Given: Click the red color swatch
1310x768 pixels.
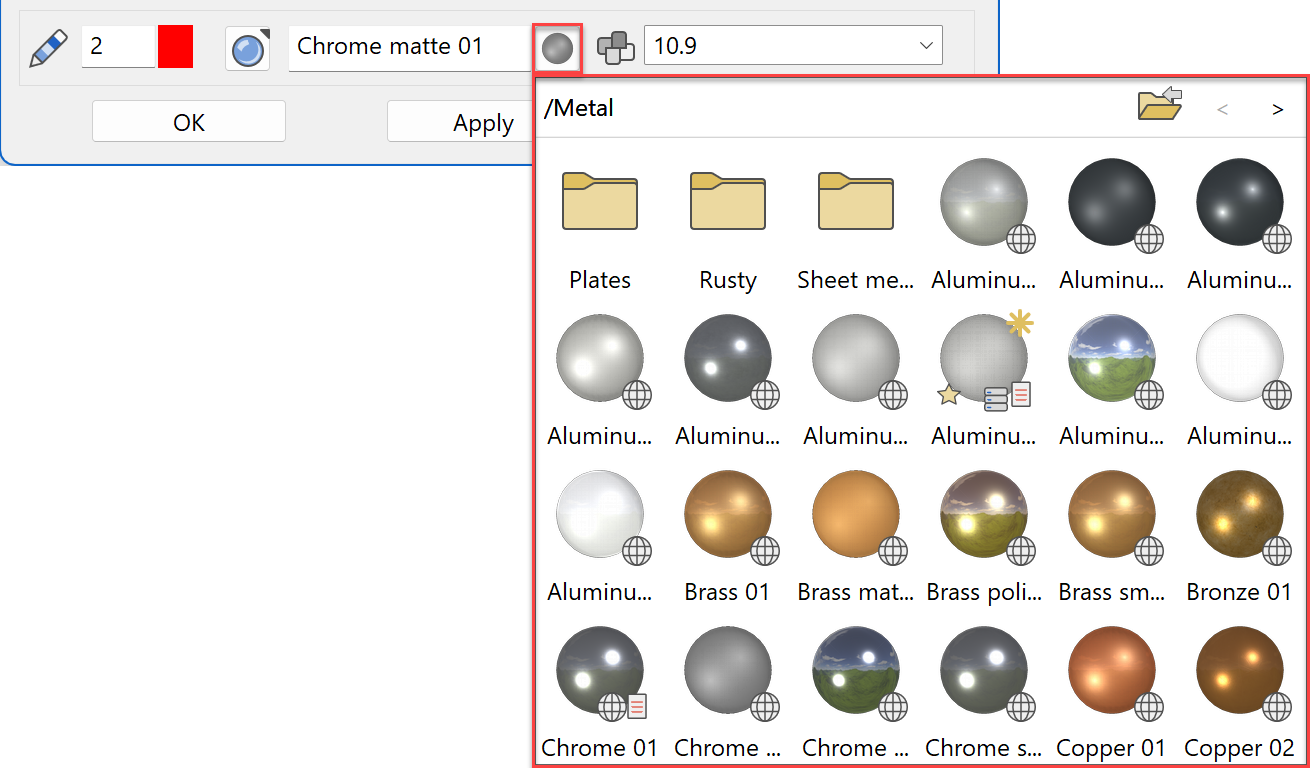Looking at the screenshot, I should click(175, 46).
